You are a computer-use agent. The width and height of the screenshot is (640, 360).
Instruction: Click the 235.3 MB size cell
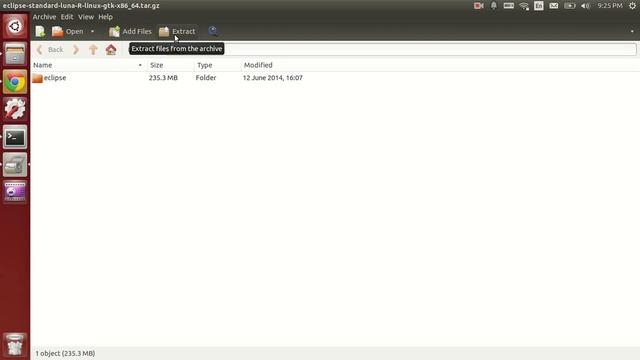pyautogui.click(x=163, y=78)
